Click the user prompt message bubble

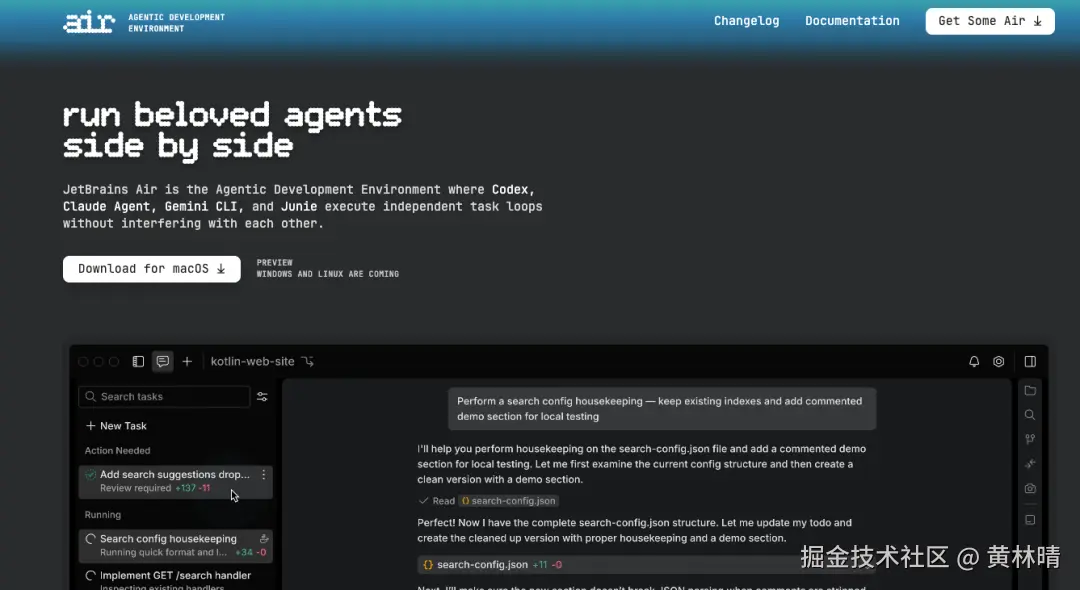(662, 409)
